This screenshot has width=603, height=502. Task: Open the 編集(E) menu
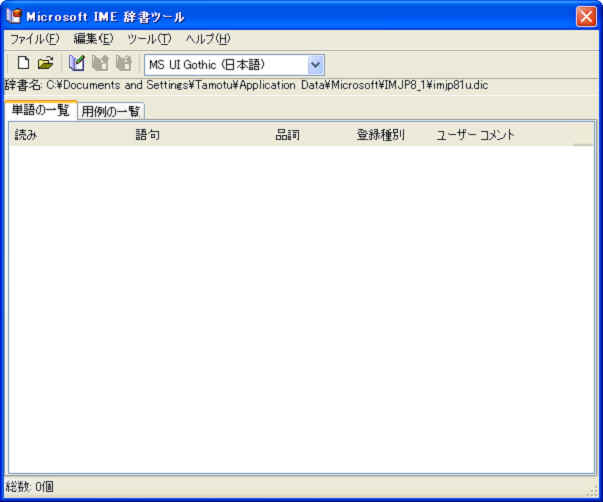[x=93, y=39]
